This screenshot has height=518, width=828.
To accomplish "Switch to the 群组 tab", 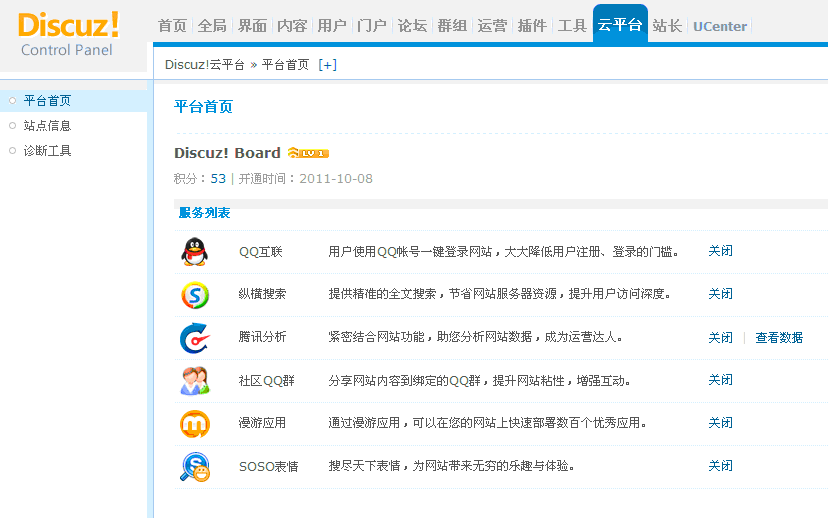I will click(x=452, y=25).
